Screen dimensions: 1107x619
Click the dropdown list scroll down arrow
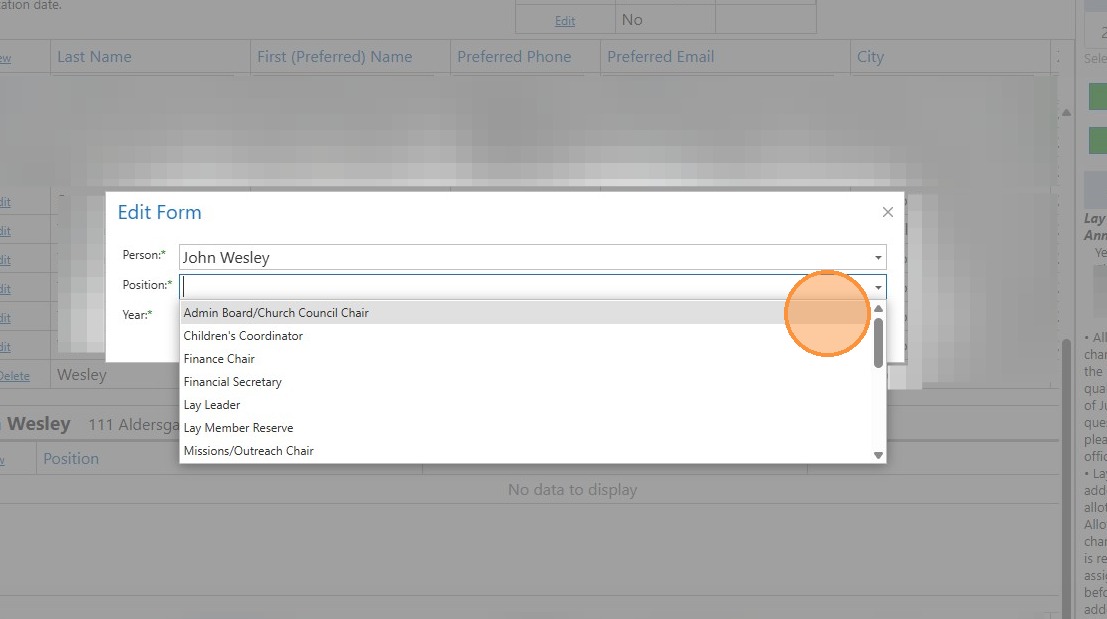pyautogui.click(x=878, y=455)
